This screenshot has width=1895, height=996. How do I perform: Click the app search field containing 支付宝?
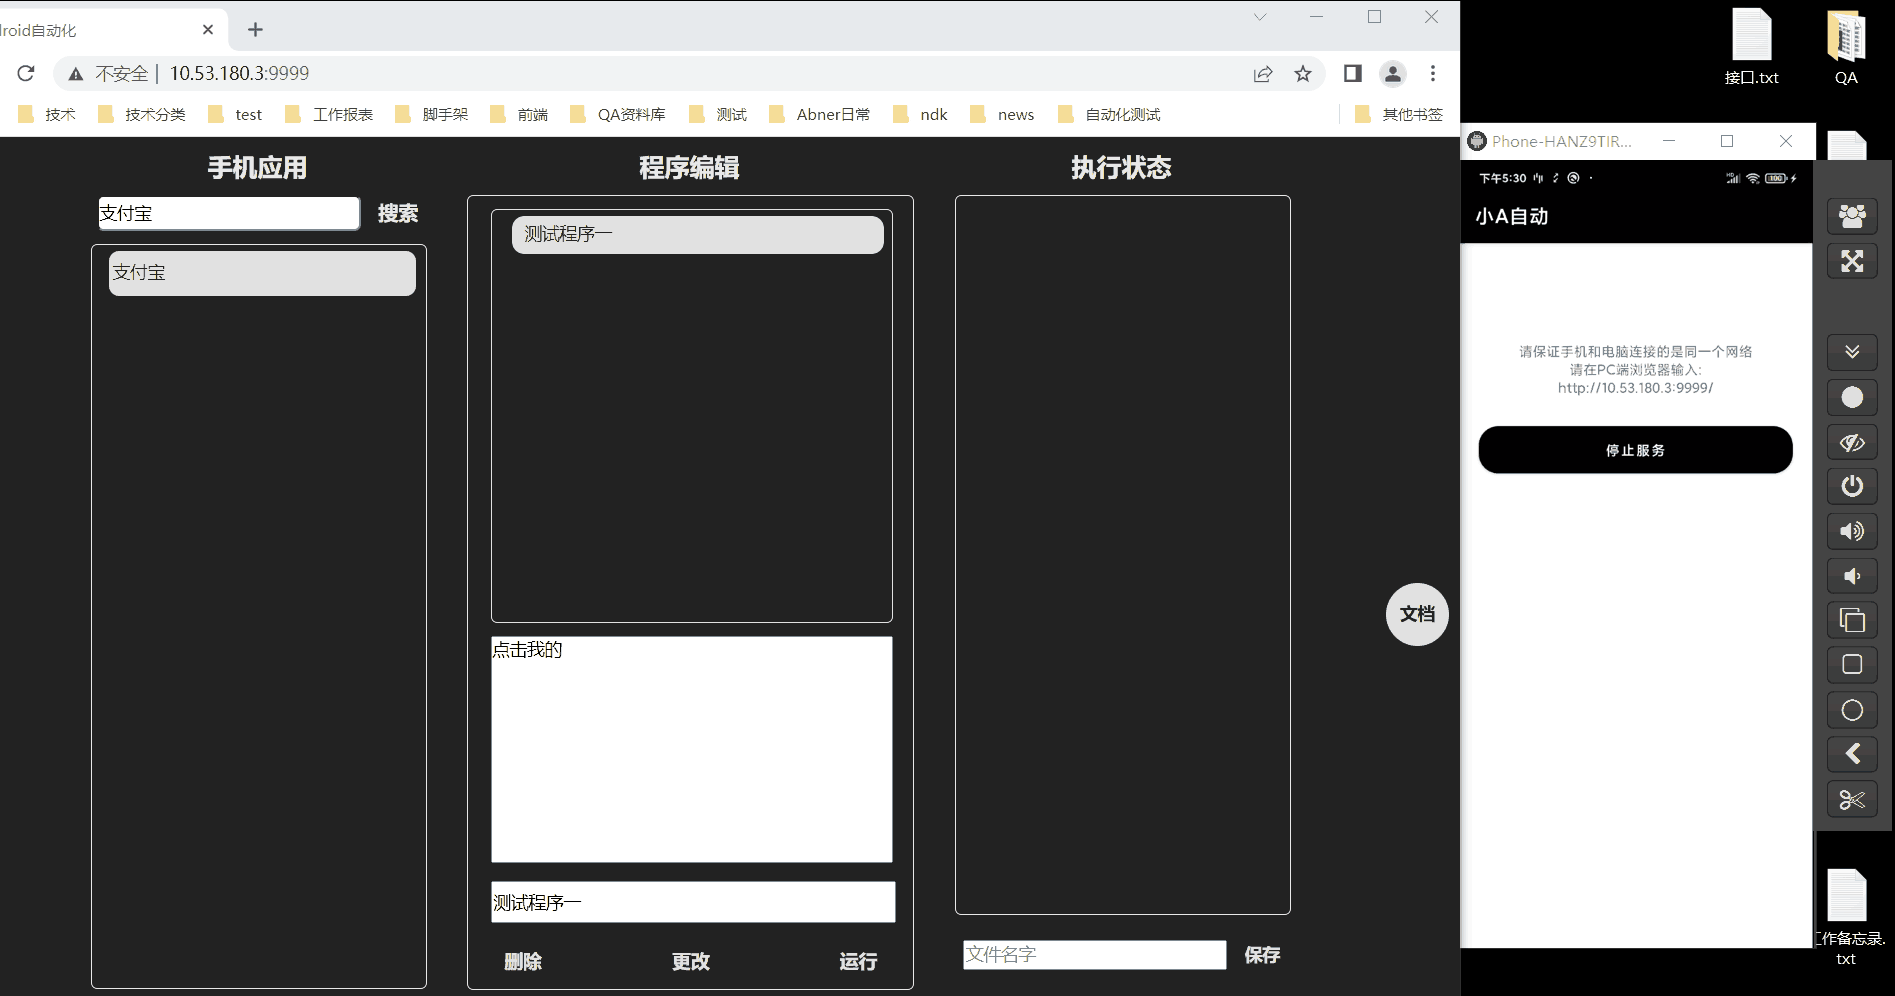(x=229, y=213)
